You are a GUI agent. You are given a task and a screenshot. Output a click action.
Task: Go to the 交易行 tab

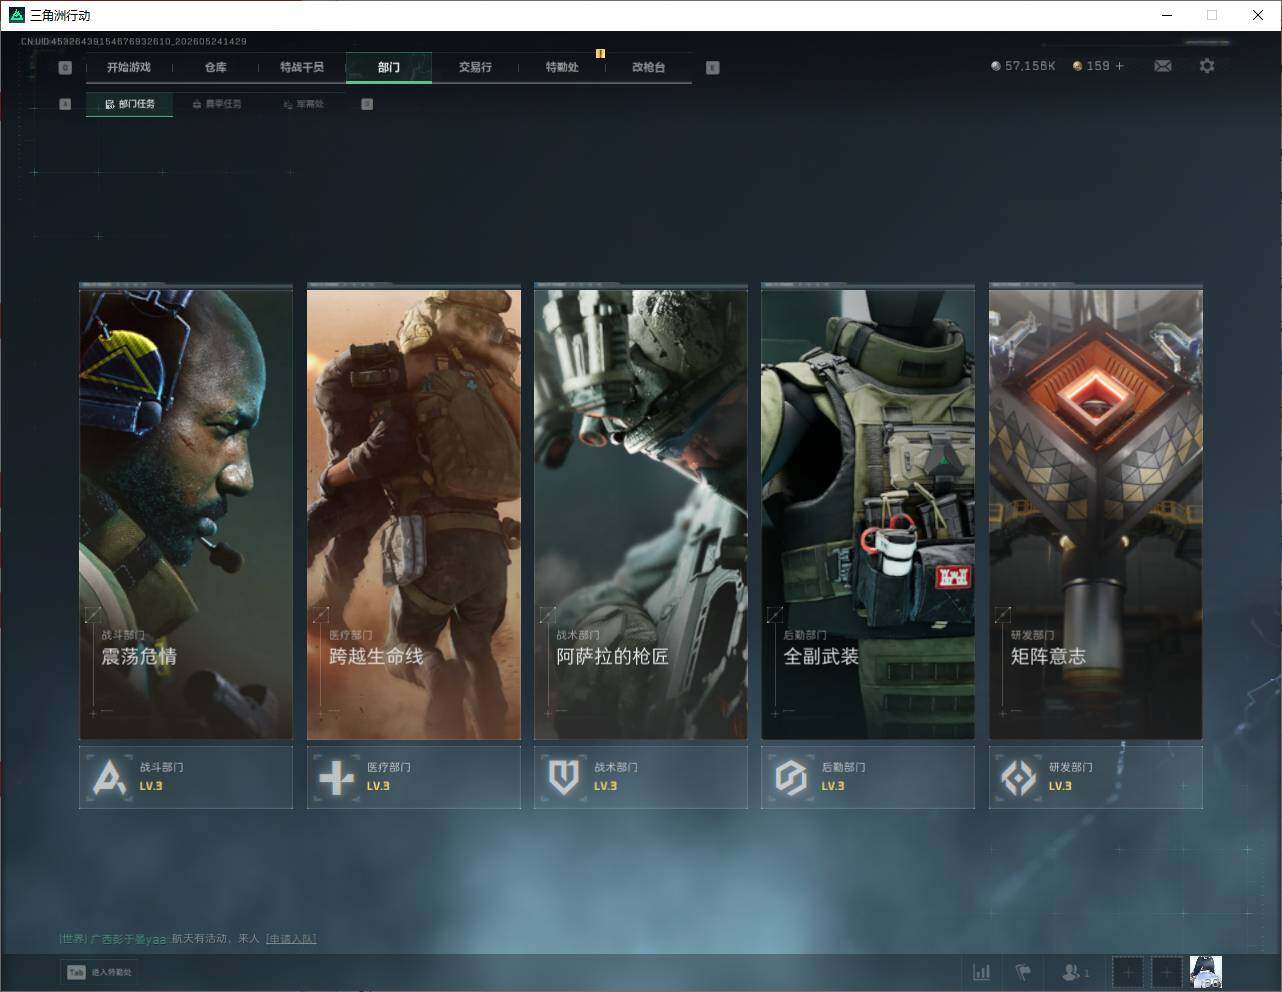(475, 67)
